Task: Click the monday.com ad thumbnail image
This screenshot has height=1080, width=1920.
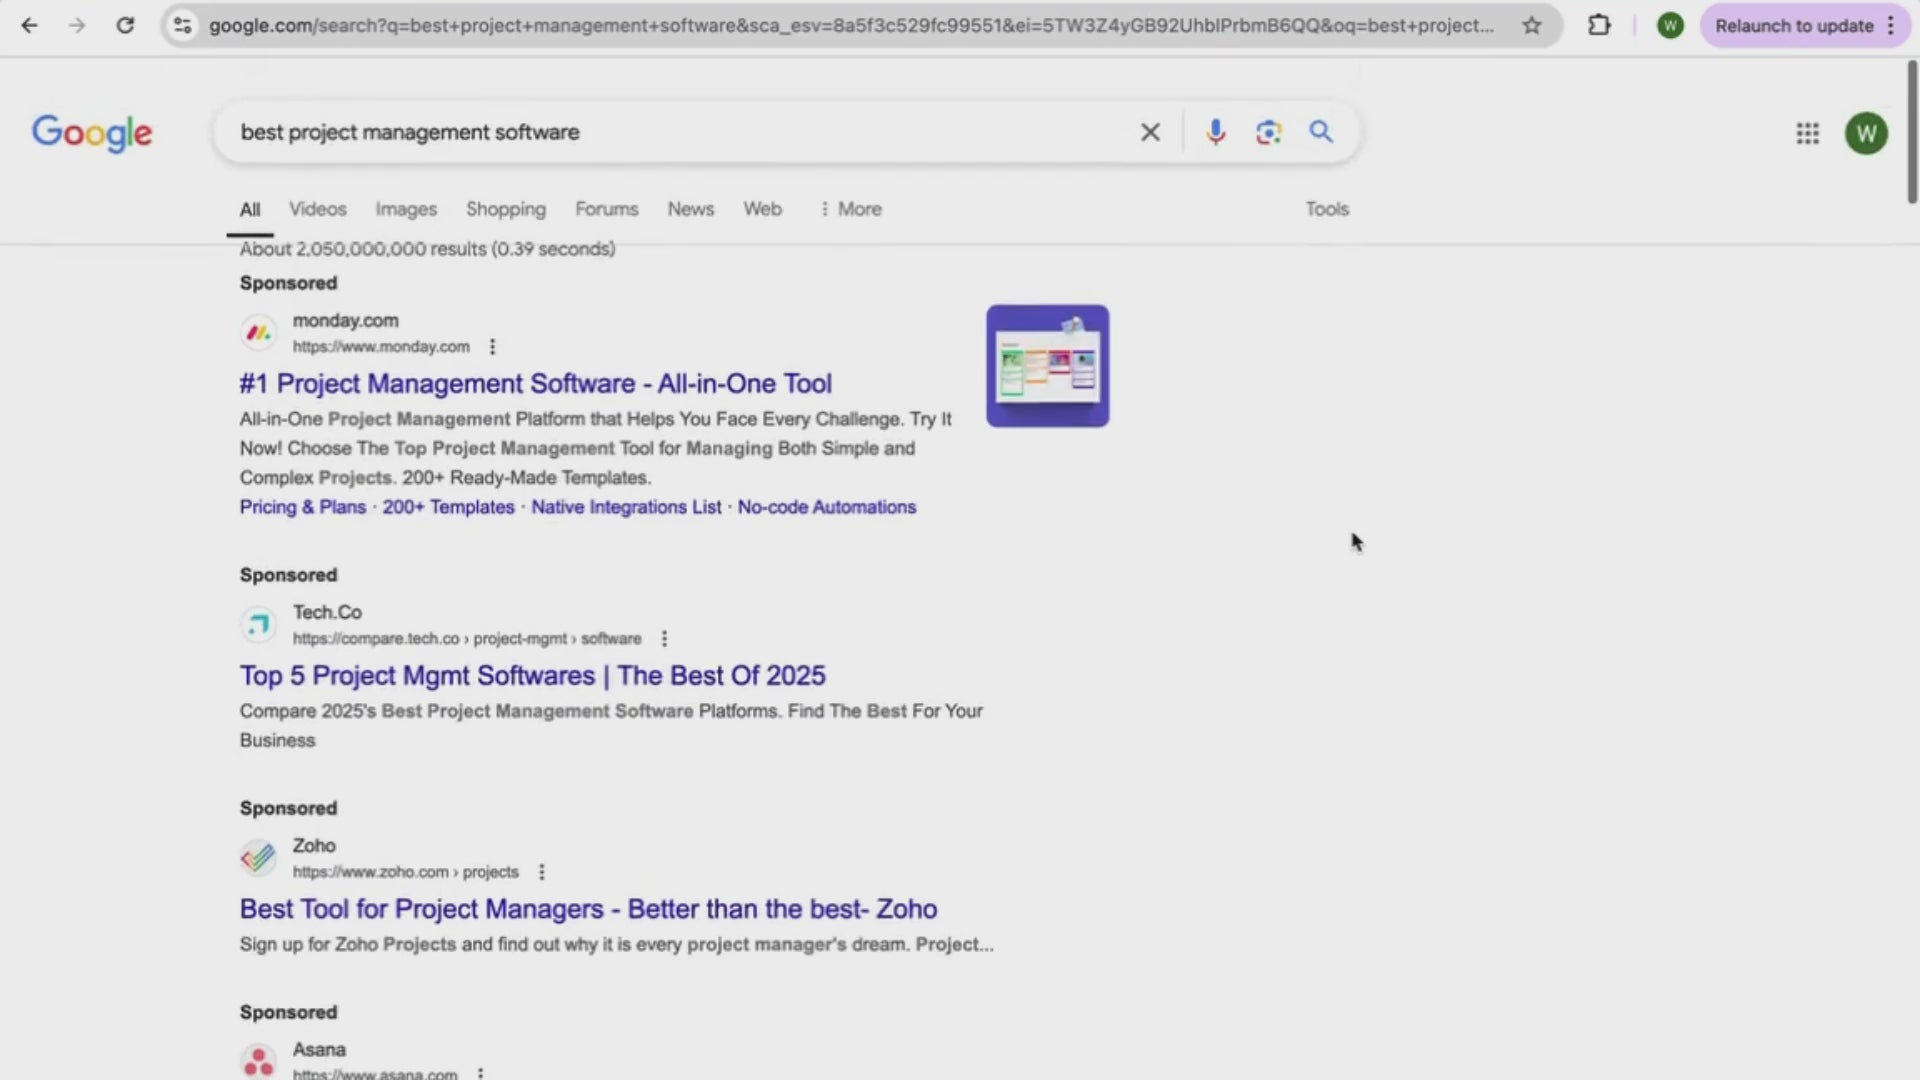Action: pos(1047,366)
